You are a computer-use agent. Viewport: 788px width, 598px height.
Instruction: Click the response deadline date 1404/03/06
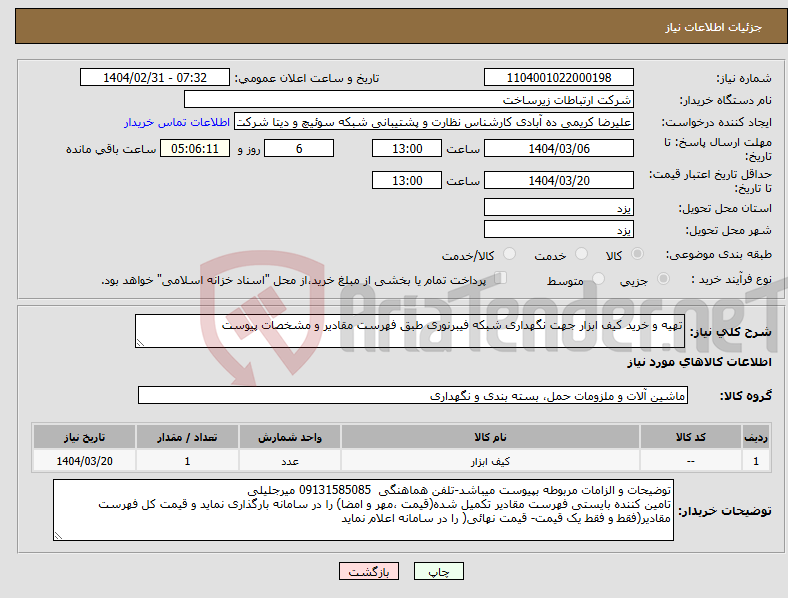click(x=558, y=149)
